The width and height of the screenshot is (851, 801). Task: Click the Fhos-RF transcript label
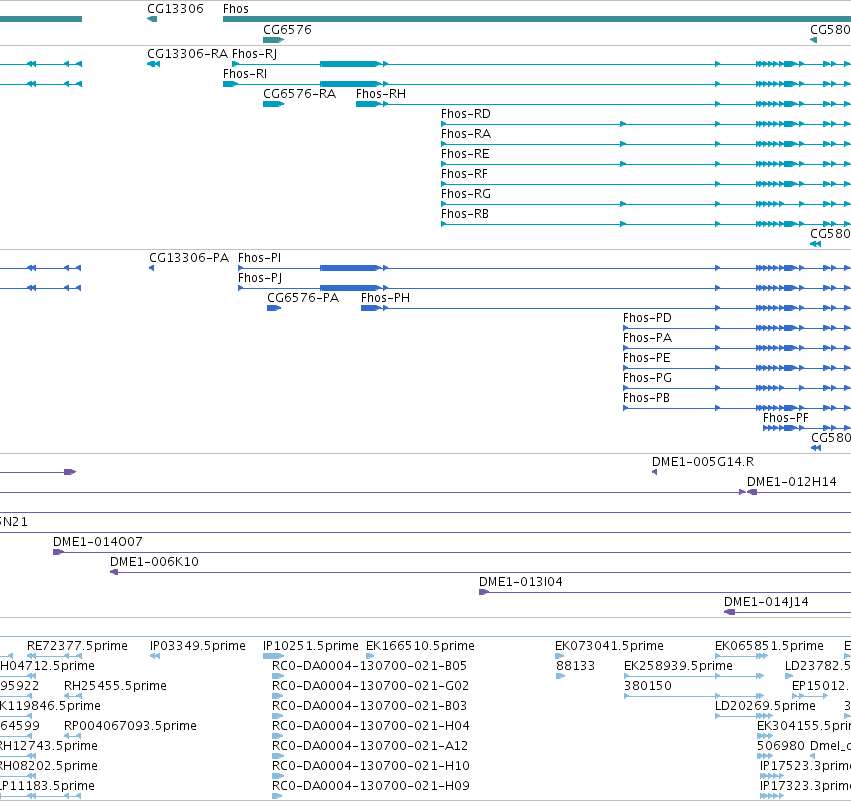[465, 174]
